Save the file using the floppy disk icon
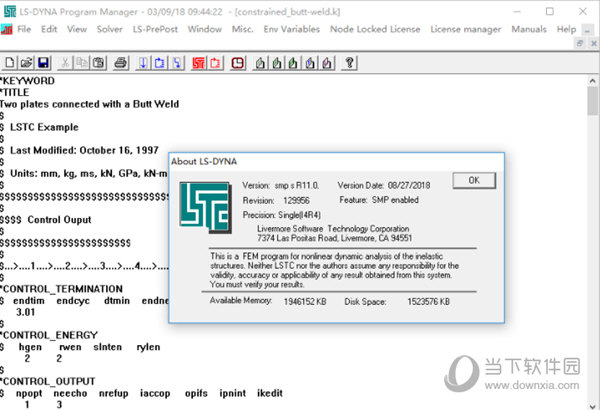The height and width of the screenshot is (410, 600). point(43,63)
